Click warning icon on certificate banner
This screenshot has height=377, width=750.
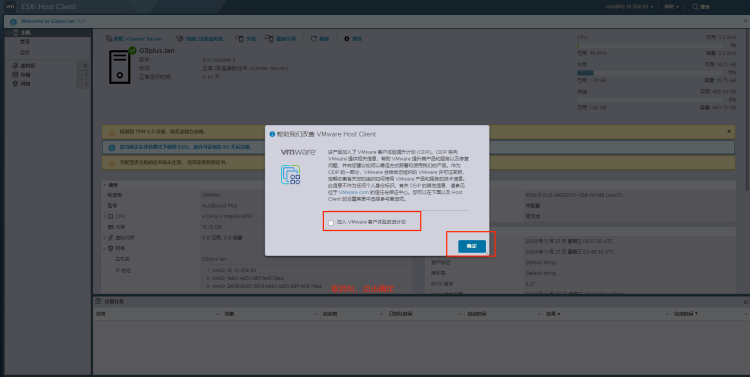111,163
